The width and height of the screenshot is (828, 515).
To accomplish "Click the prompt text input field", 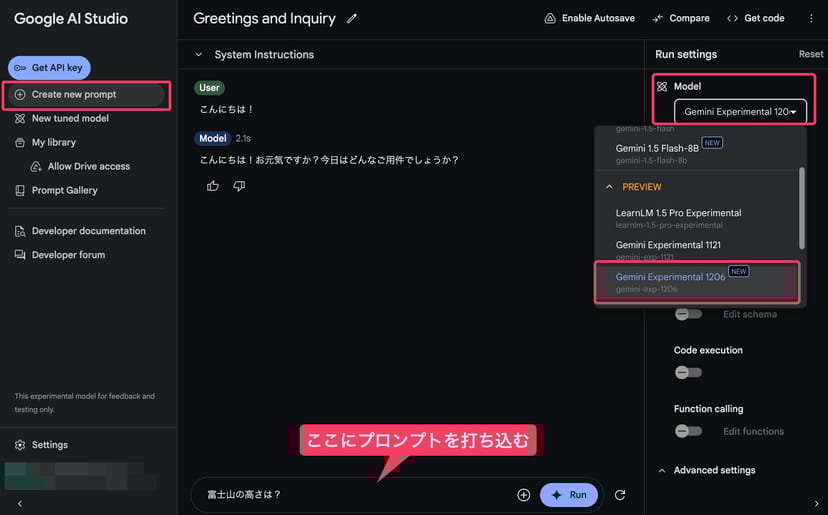I will click(x=350, y=495).
